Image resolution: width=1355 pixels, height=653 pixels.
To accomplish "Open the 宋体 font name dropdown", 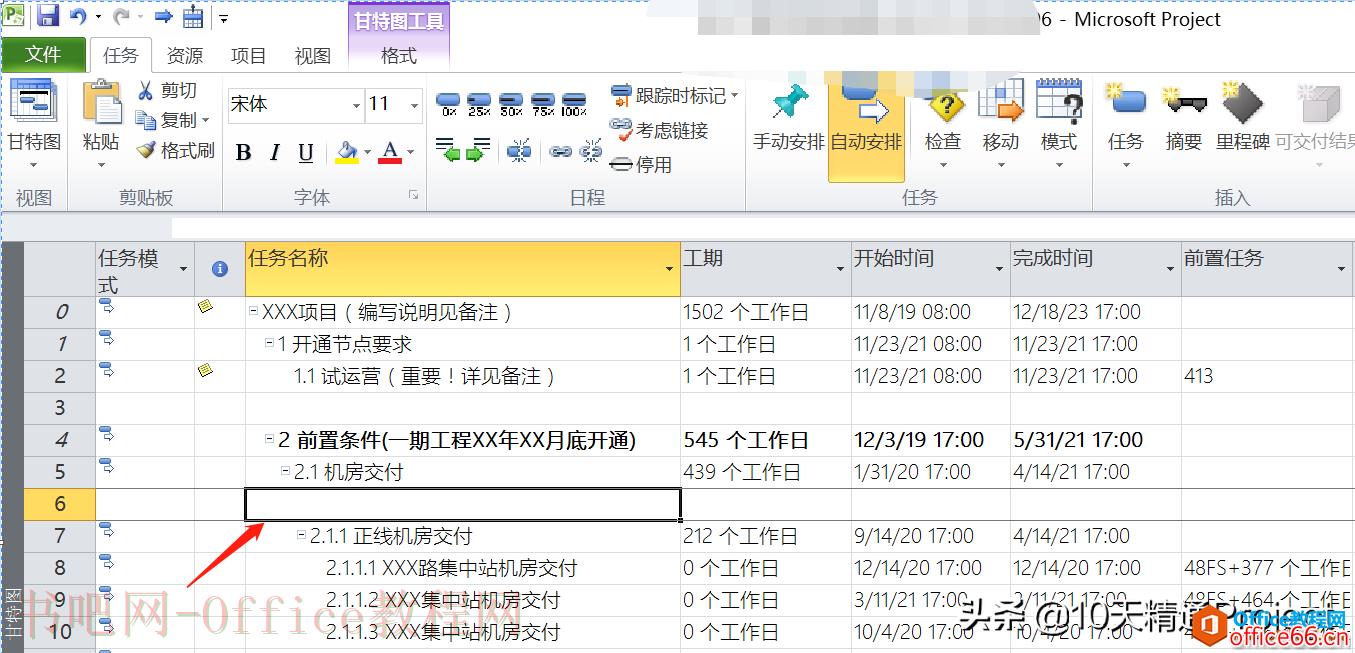I will click(x=356, y=104).
